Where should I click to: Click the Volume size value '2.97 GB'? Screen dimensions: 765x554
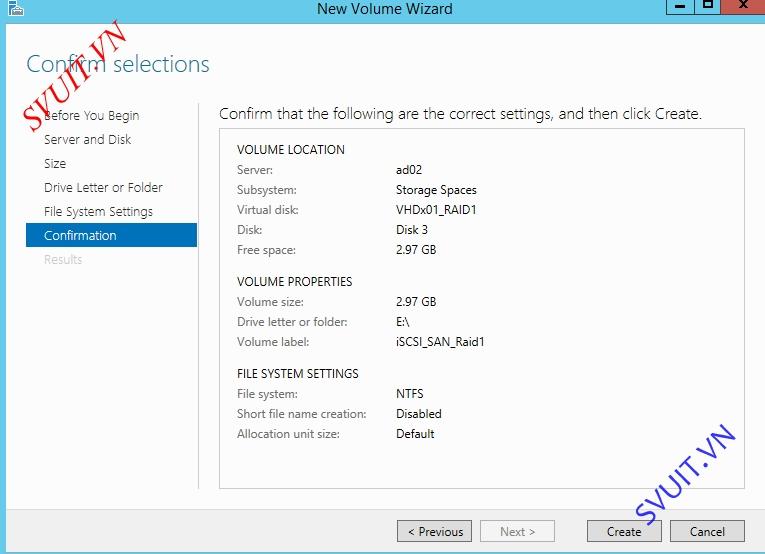(416, 302)
